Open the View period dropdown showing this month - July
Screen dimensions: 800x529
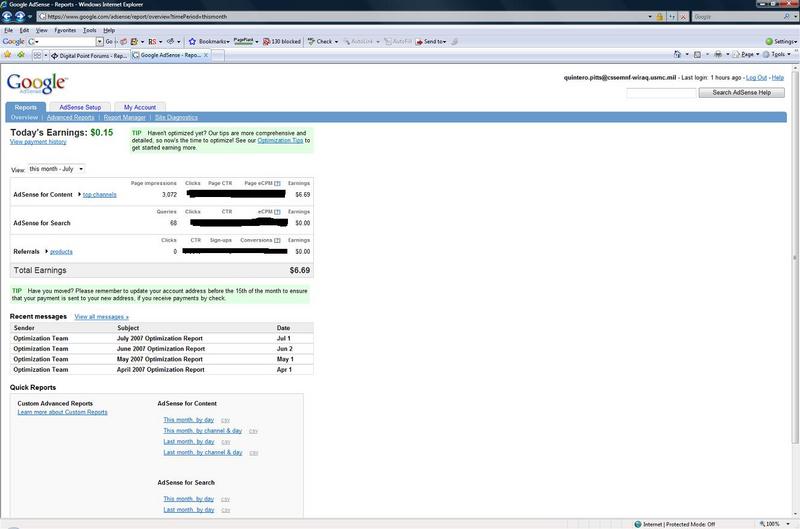[56, 169]
